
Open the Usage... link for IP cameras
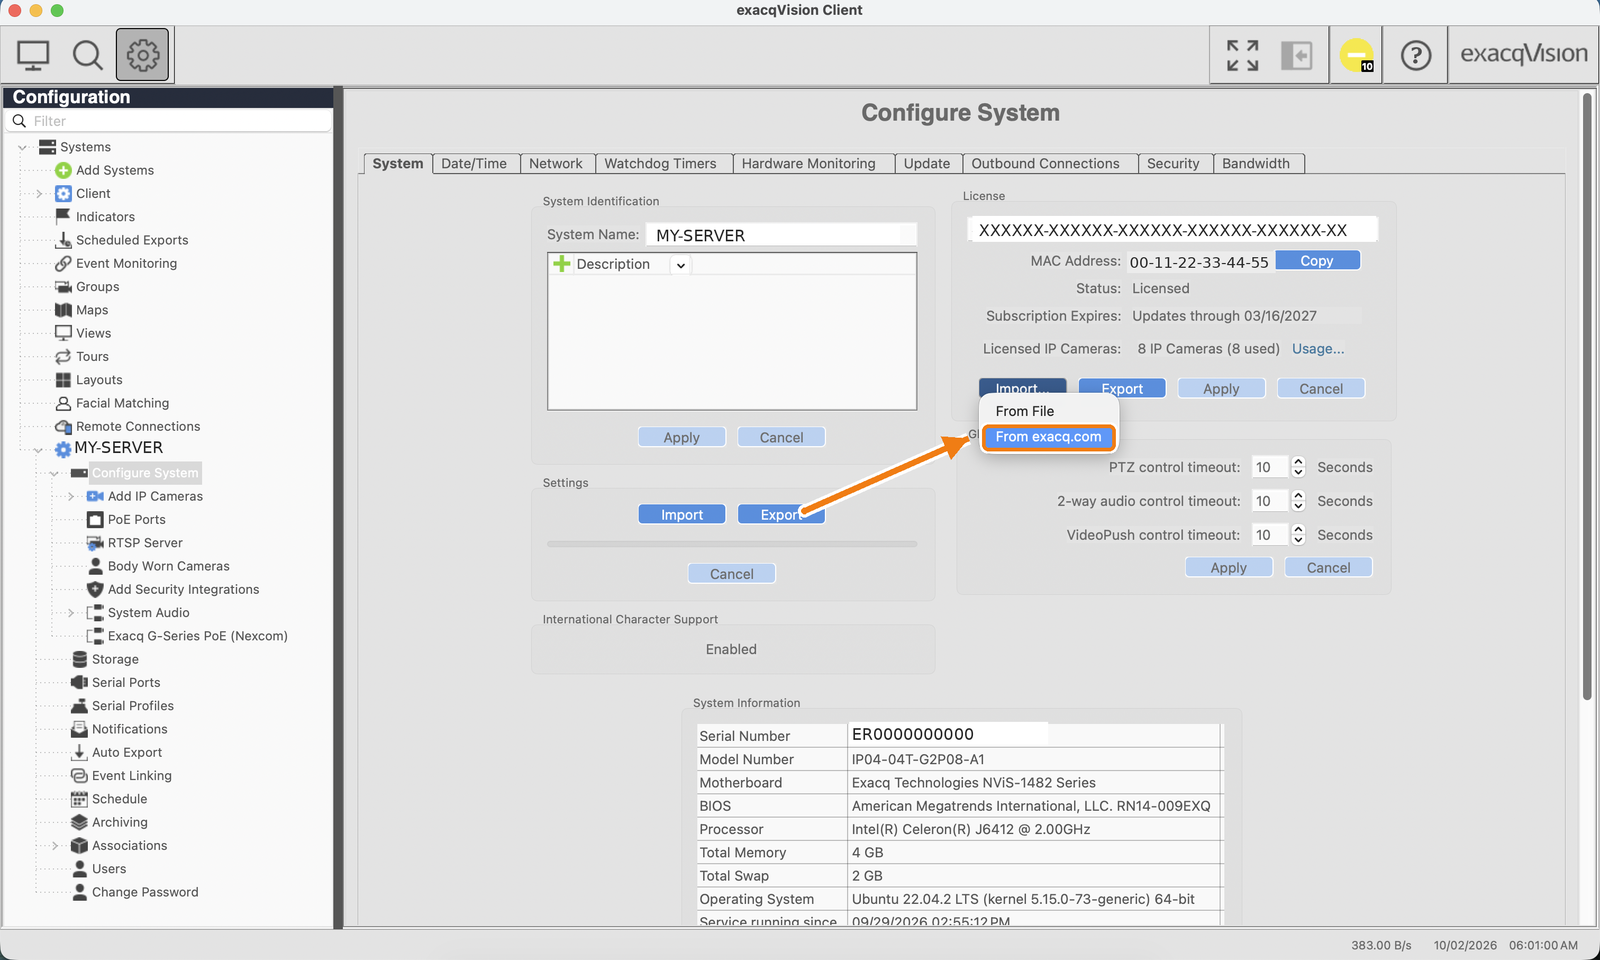pyautogui.click(x=1318, y=349)
